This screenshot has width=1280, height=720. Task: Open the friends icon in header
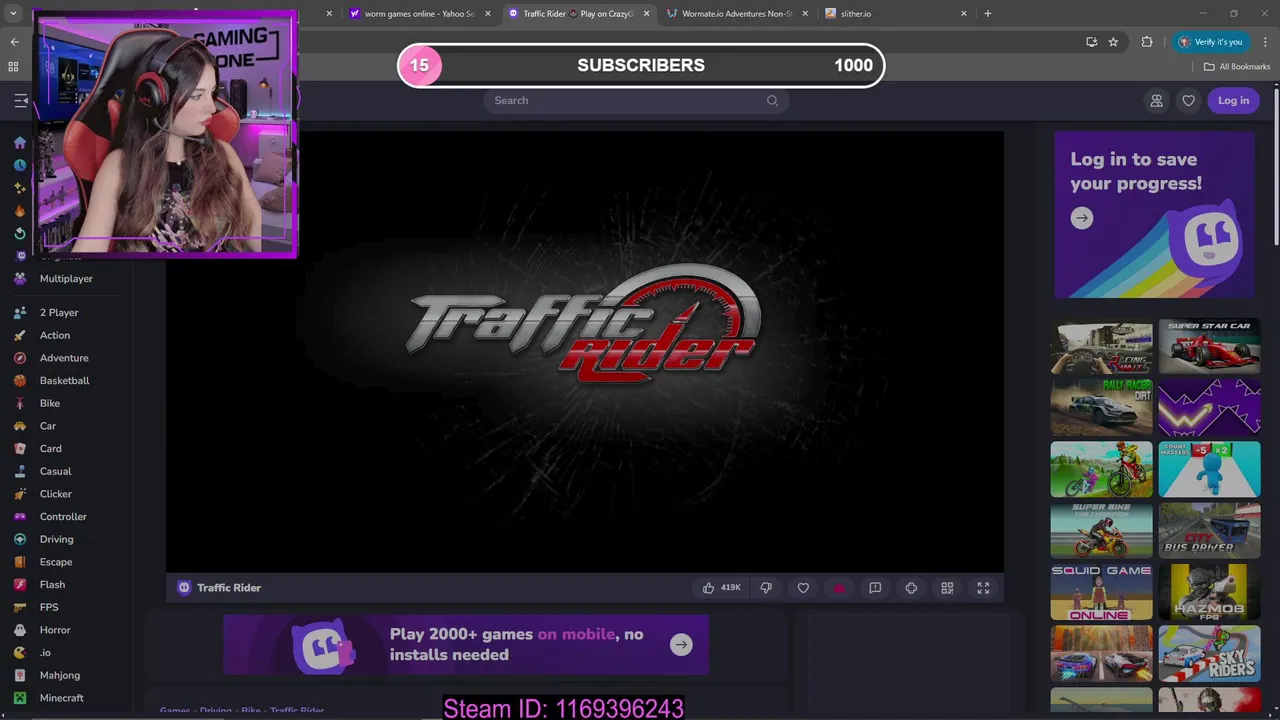[1156, 100]
